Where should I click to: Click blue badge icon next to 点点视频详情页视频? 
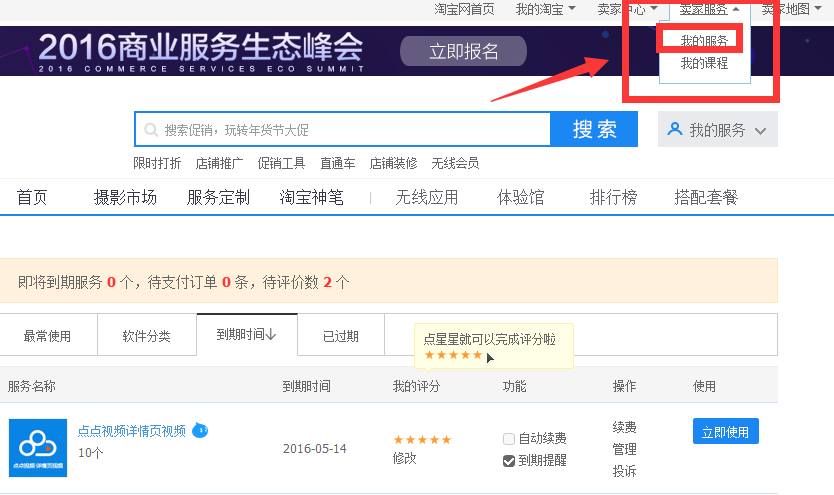(200, 430)
